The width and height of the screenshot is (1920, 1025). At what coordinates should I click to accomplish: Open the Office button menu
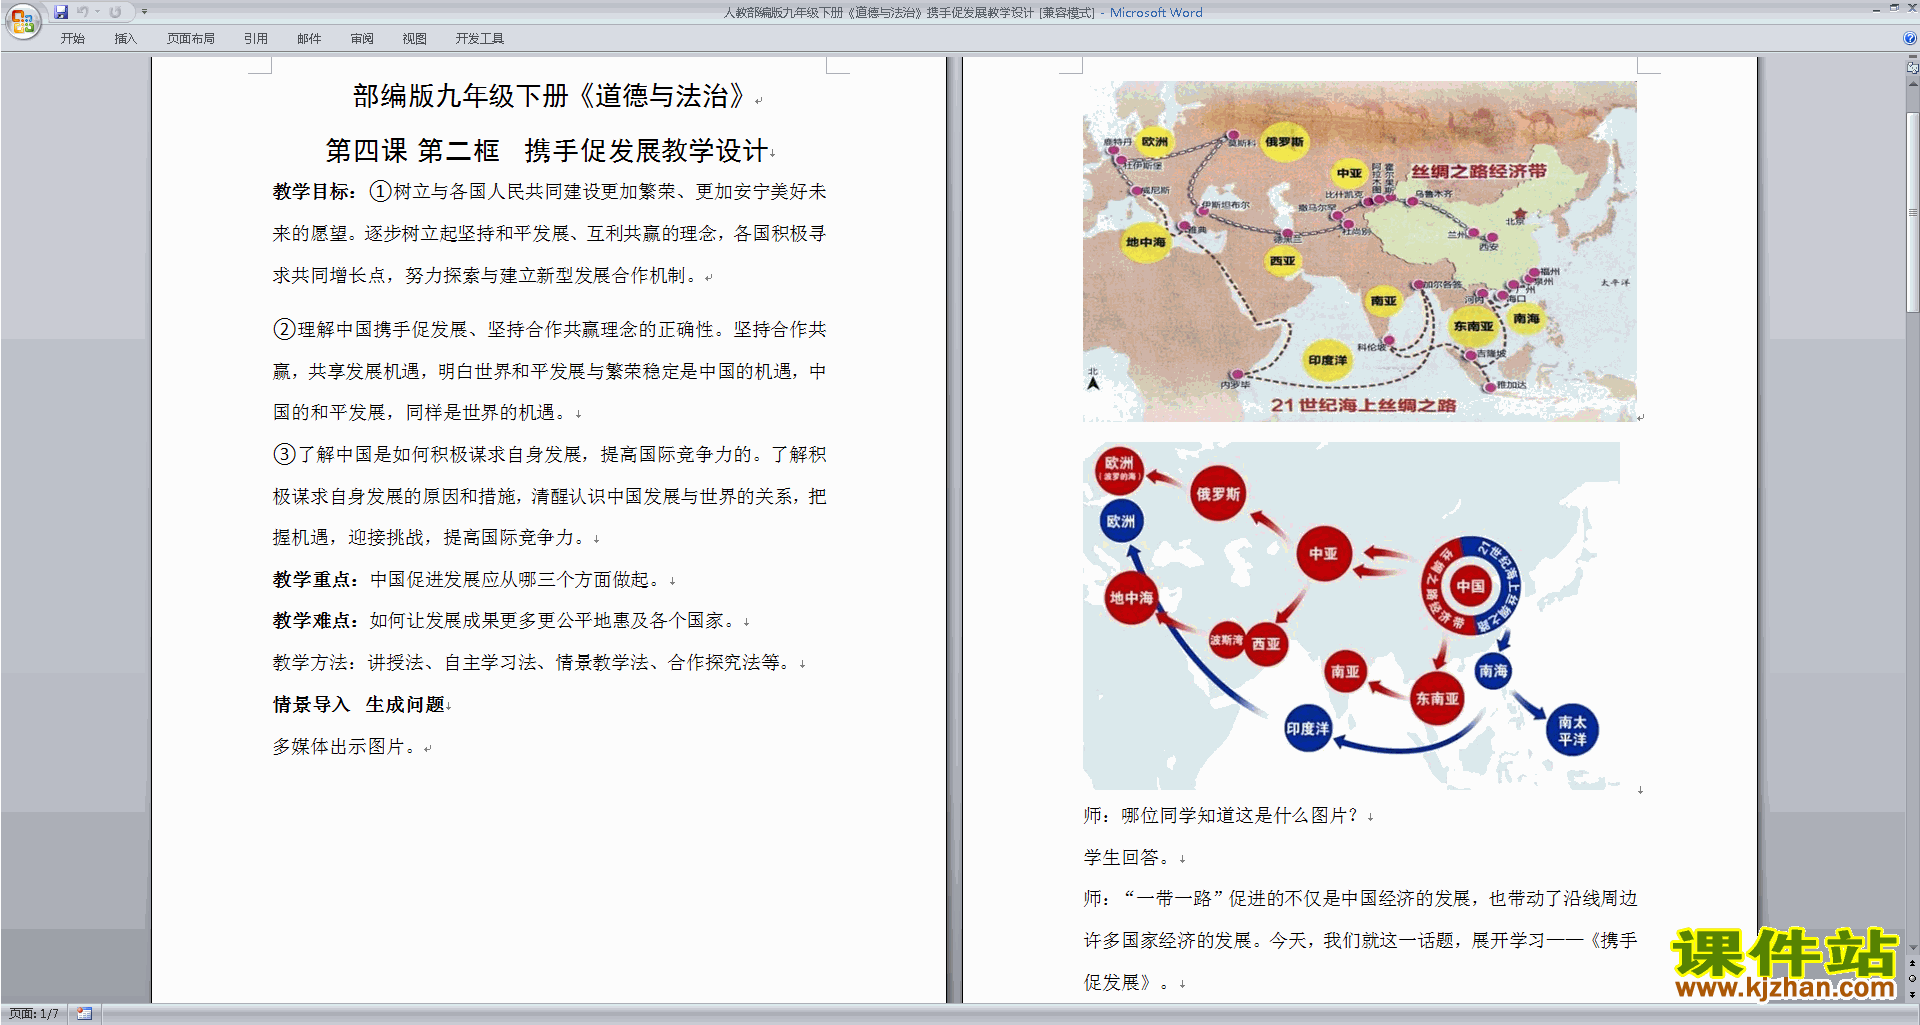tap(22, 21)
